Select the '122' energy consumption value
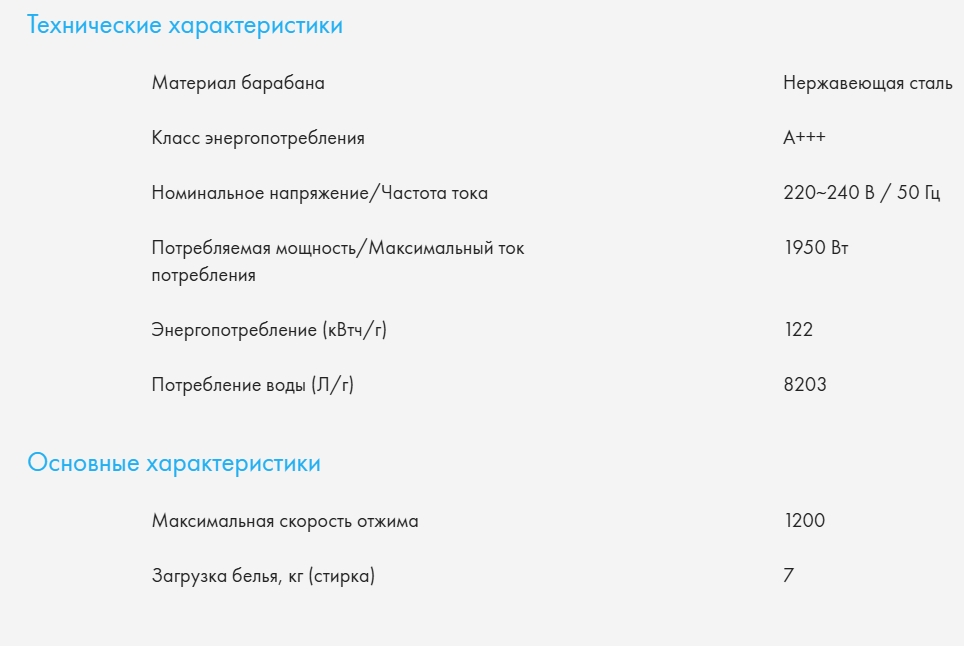 tap(799, 330)
